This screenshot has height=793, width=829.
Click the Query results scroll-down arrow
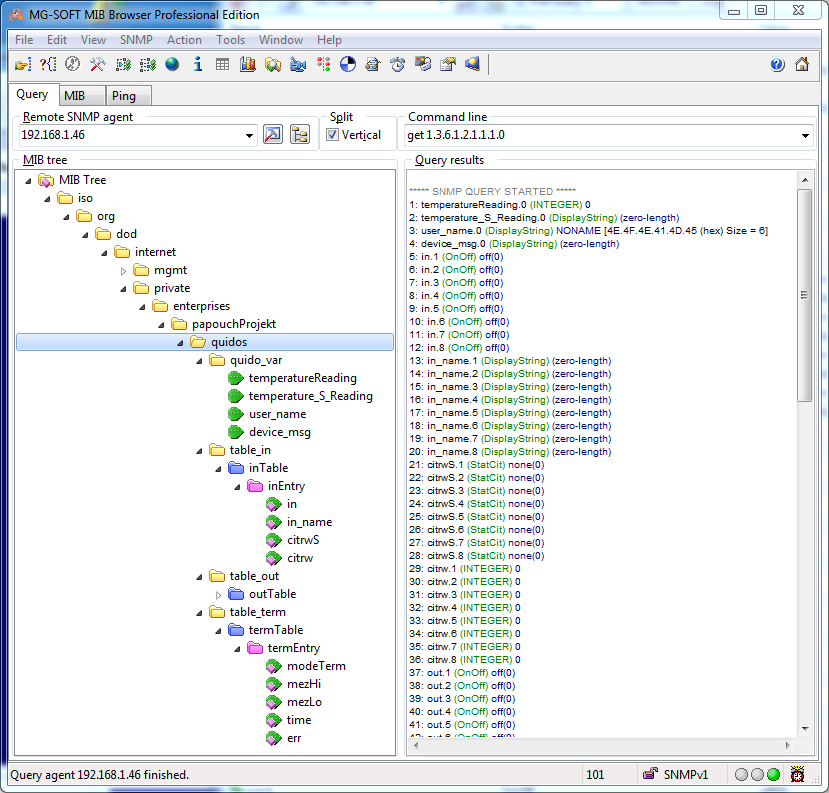tap(805, 729)
